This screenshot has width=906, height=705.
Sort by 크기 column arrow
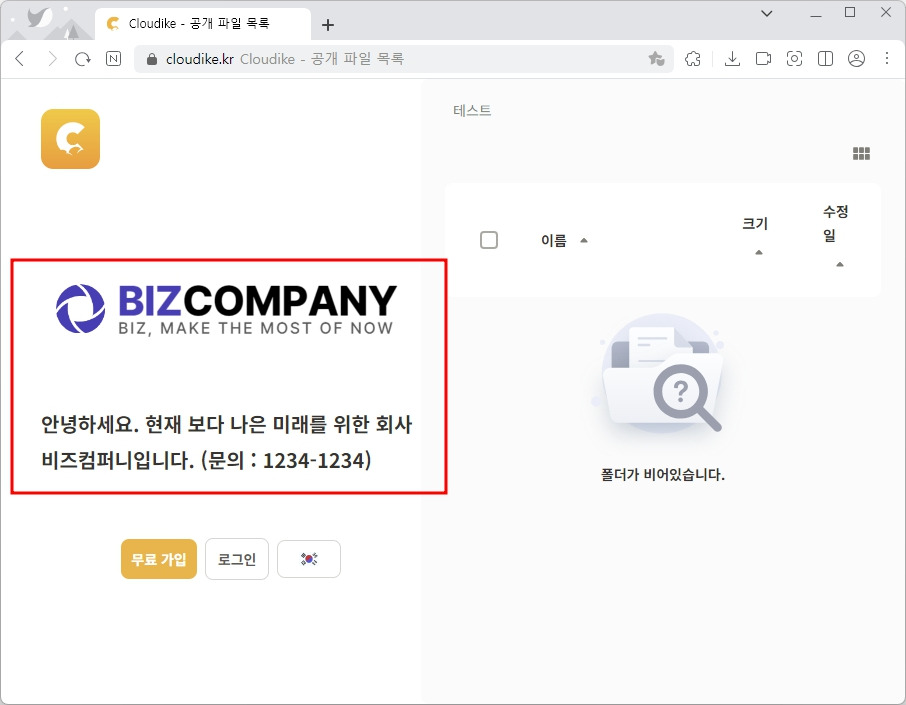coord(759,252)
